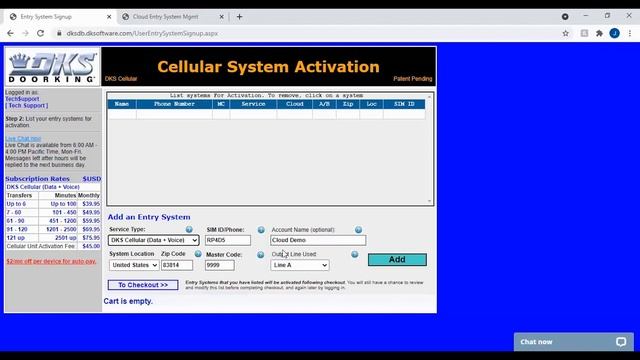Open the Chat now widget
The image size is (640, 360).
[573, 342]
